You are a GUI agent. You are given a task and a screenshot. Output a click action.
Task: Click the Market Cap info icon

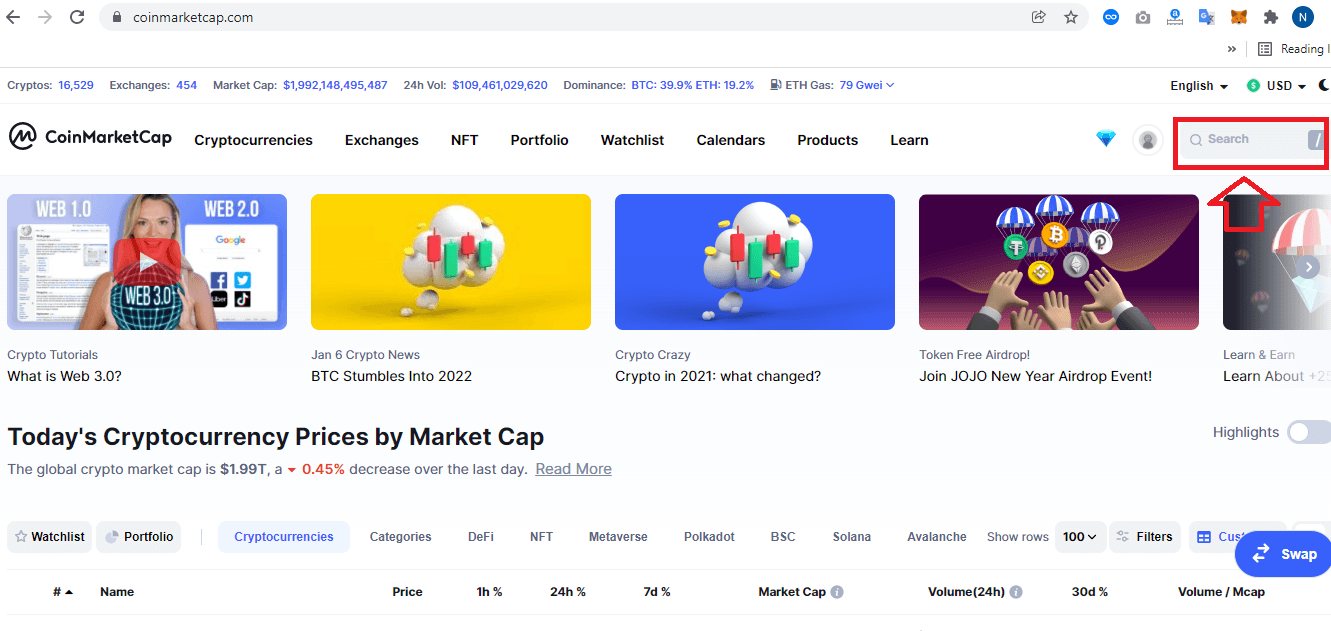click(x=837, y=592)
